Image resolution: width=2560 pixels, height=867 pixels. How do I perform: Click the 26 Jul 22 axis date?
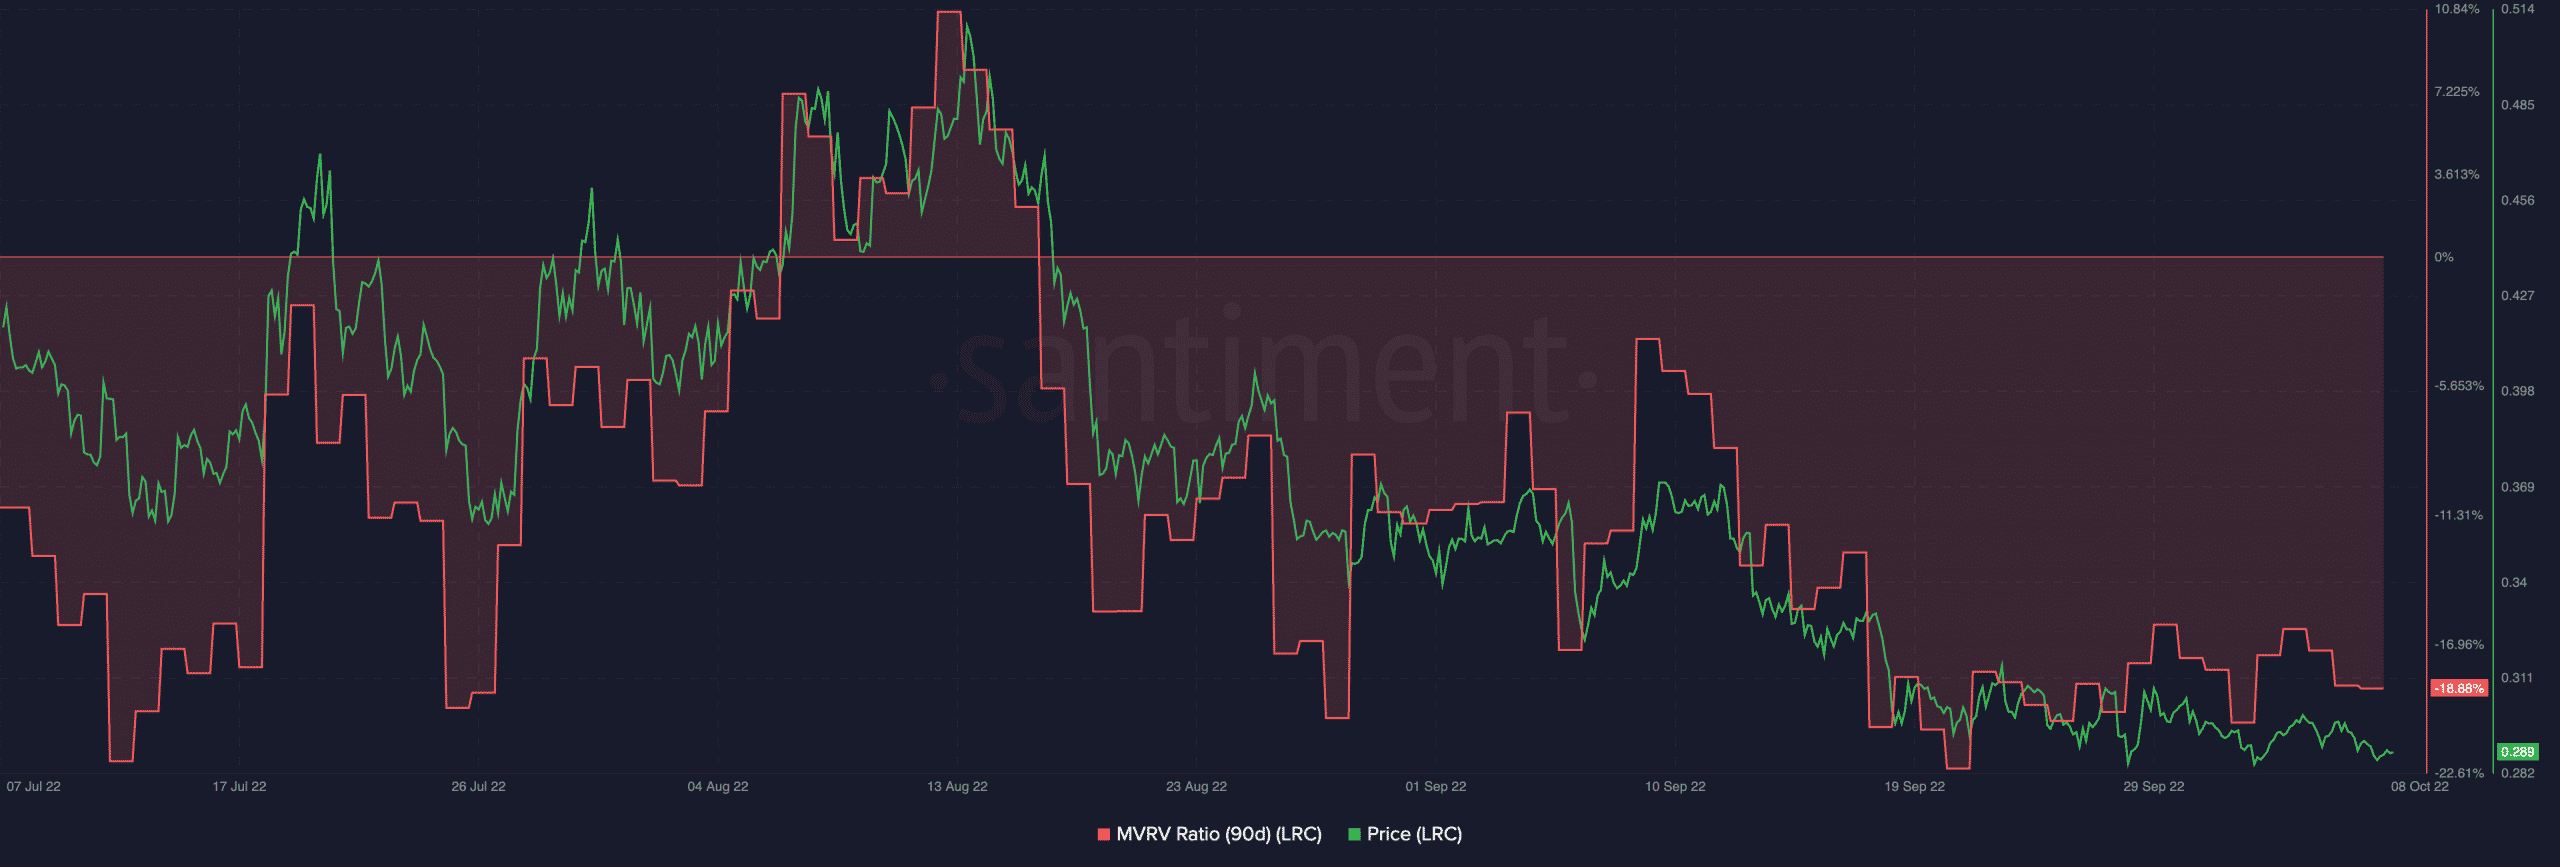click(478, 786)
